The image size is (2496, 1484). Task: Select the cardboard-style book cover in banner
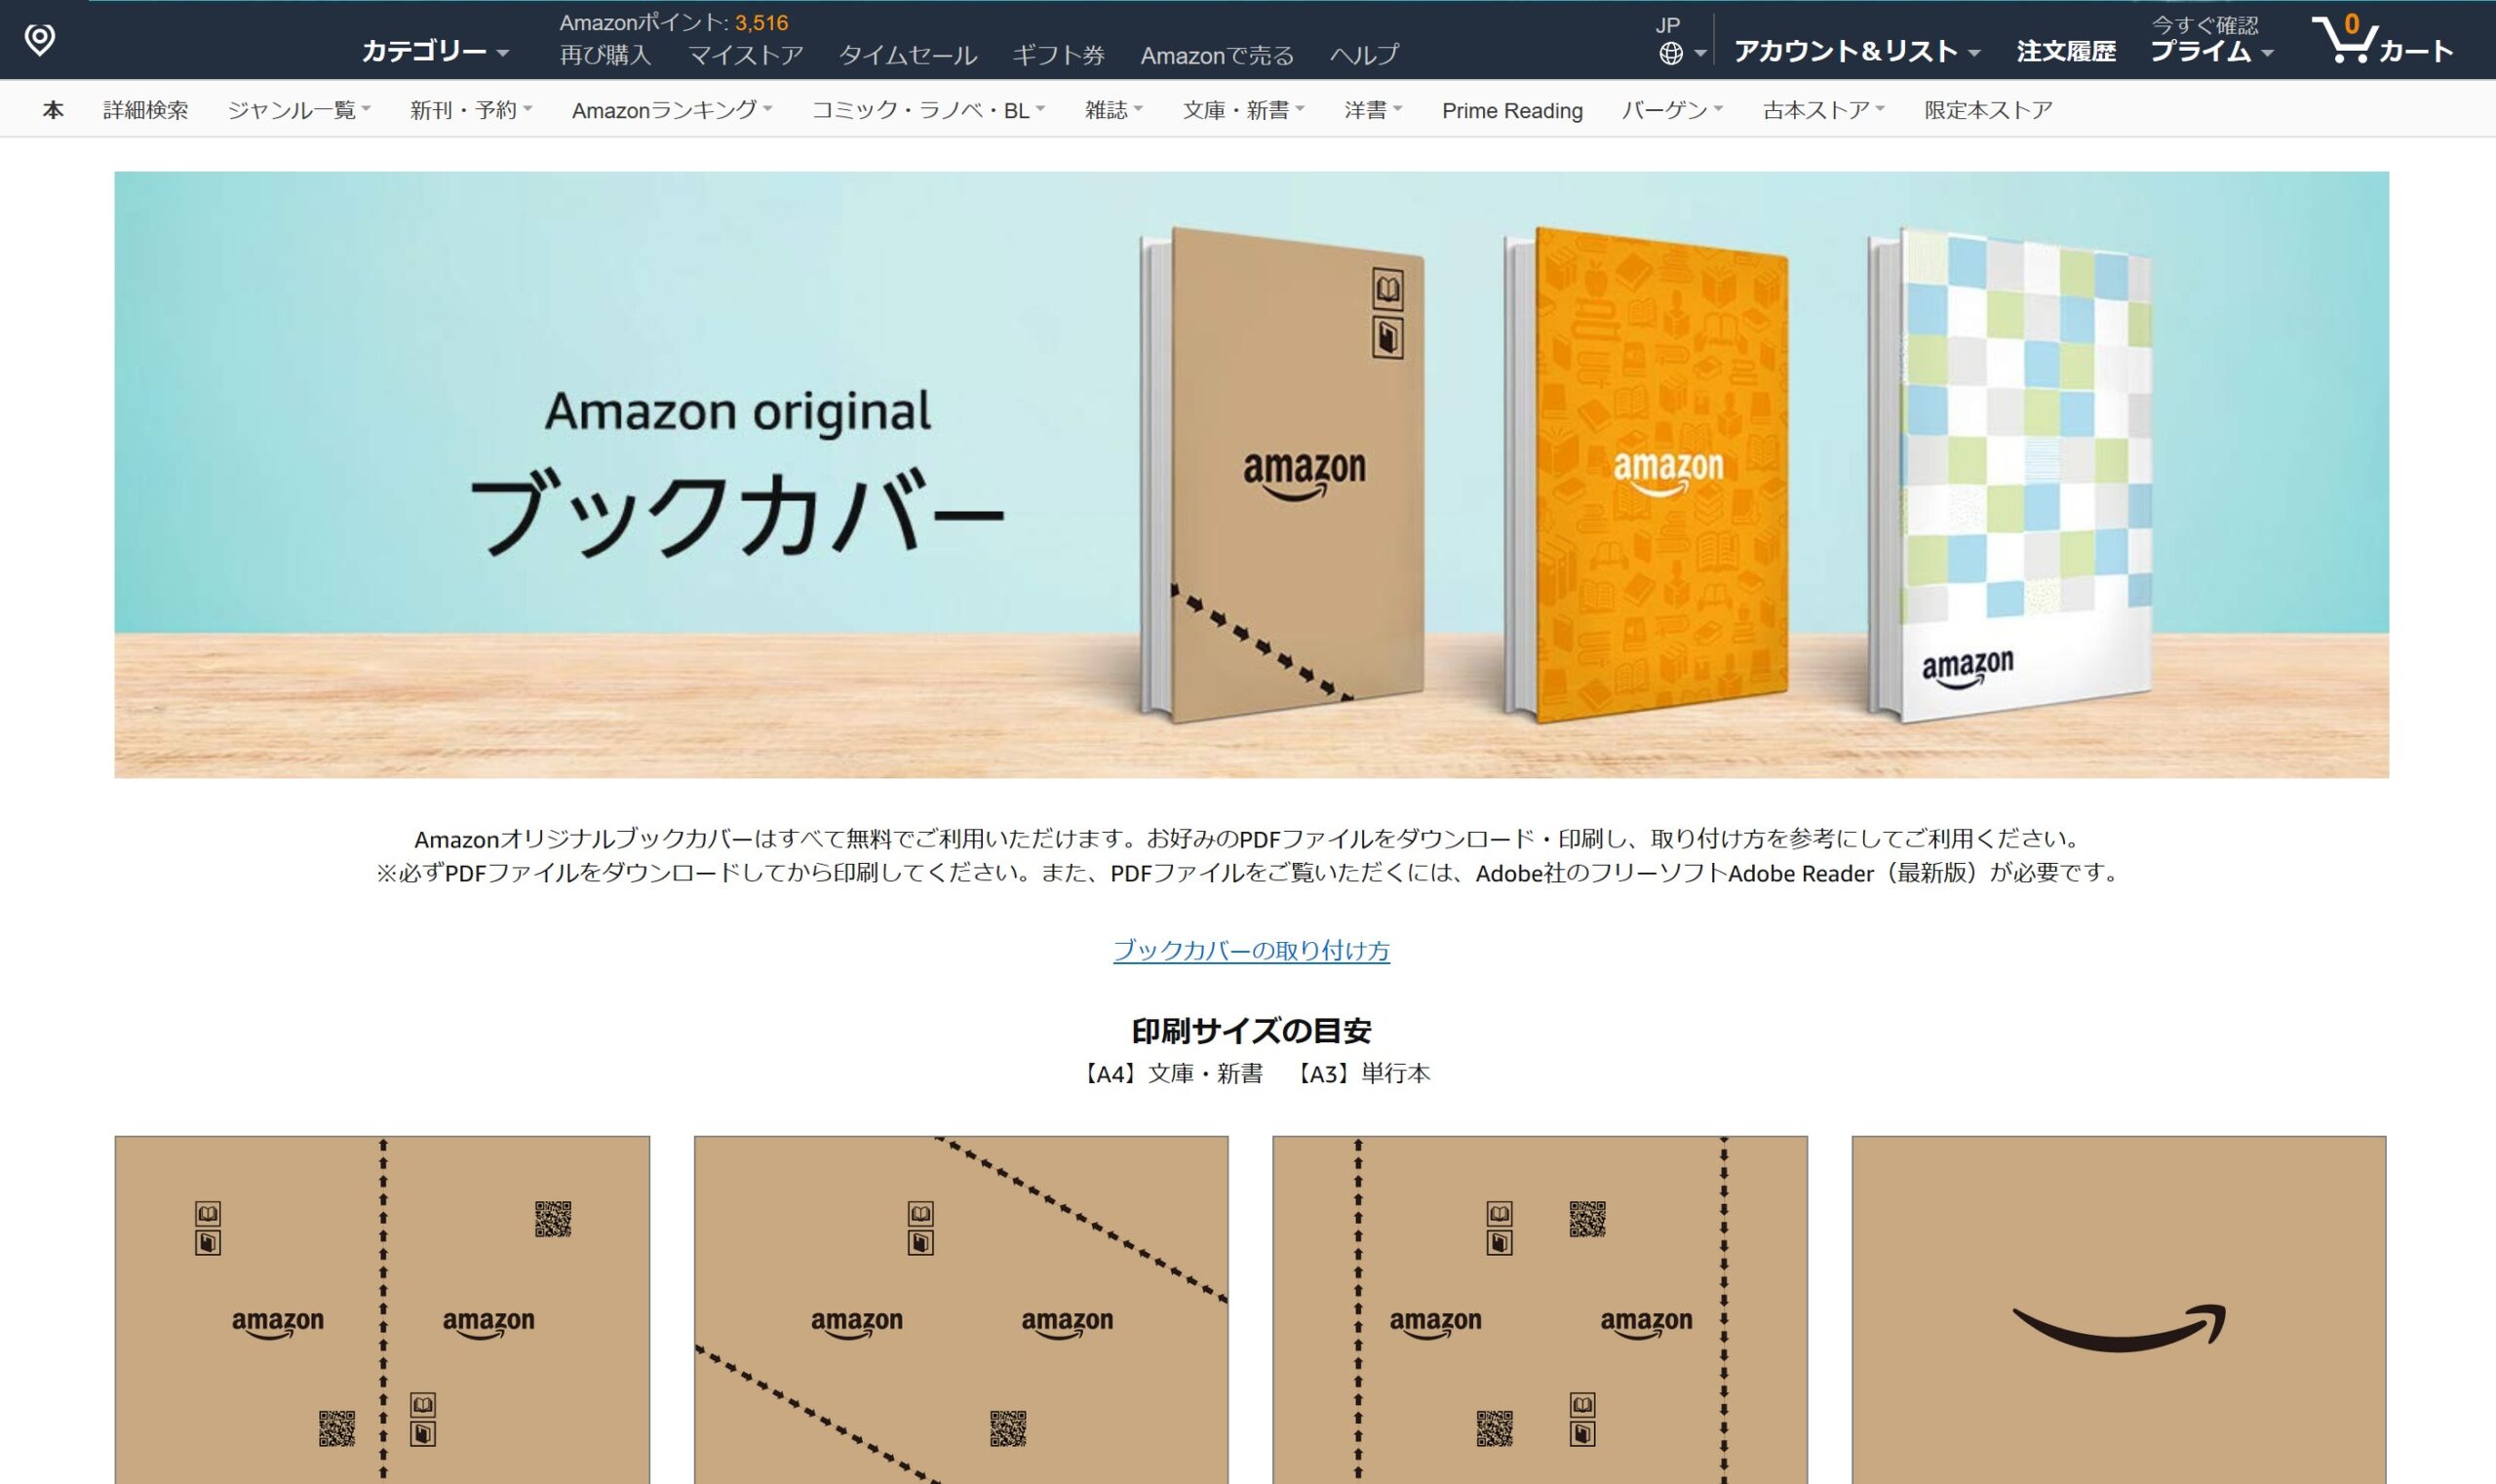tap(1283, 475)
